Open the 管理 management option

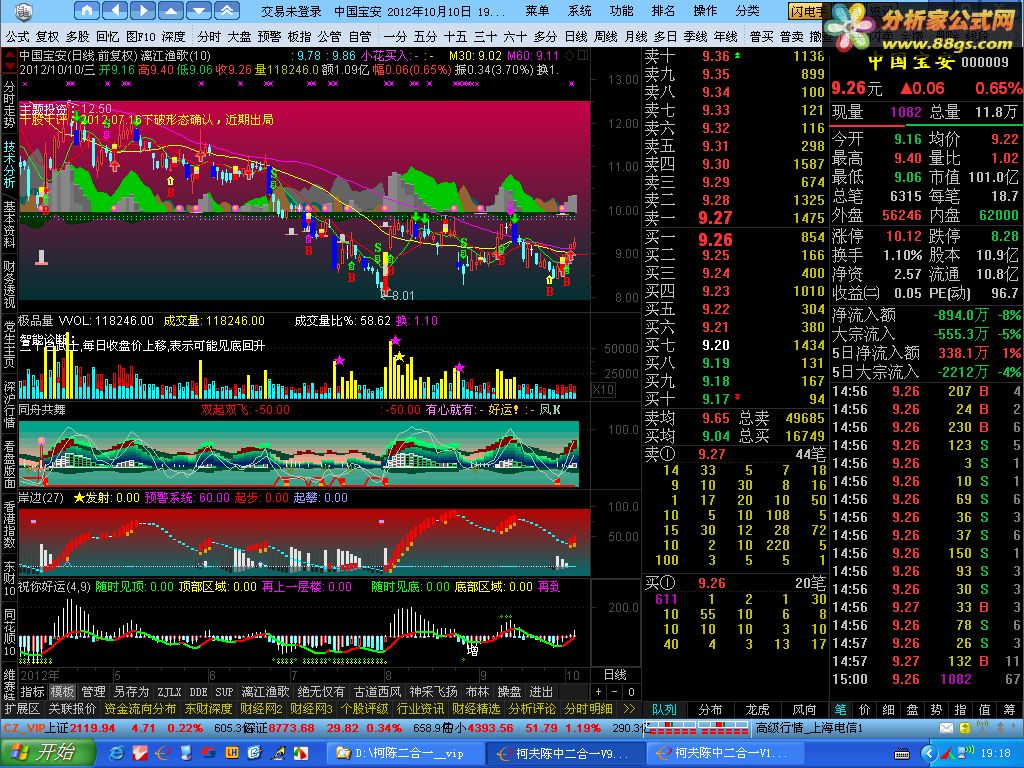93,692
